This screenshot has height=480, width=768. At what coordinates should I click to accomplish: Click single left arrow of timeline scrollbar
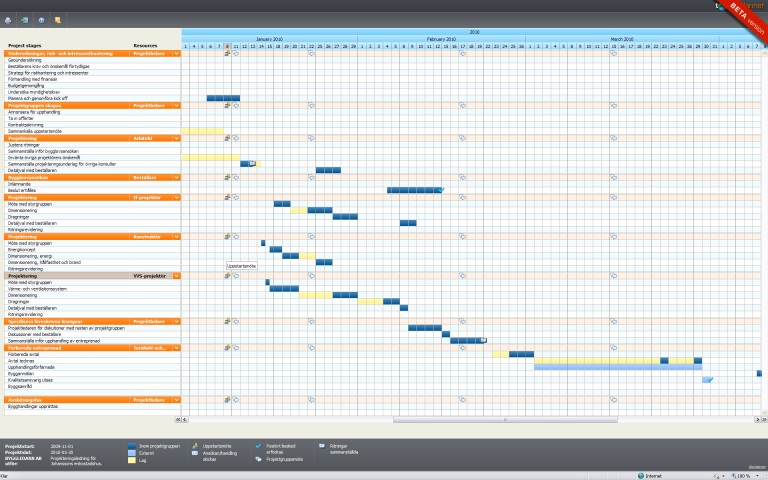pyautogui.click(x=185, y=419)
